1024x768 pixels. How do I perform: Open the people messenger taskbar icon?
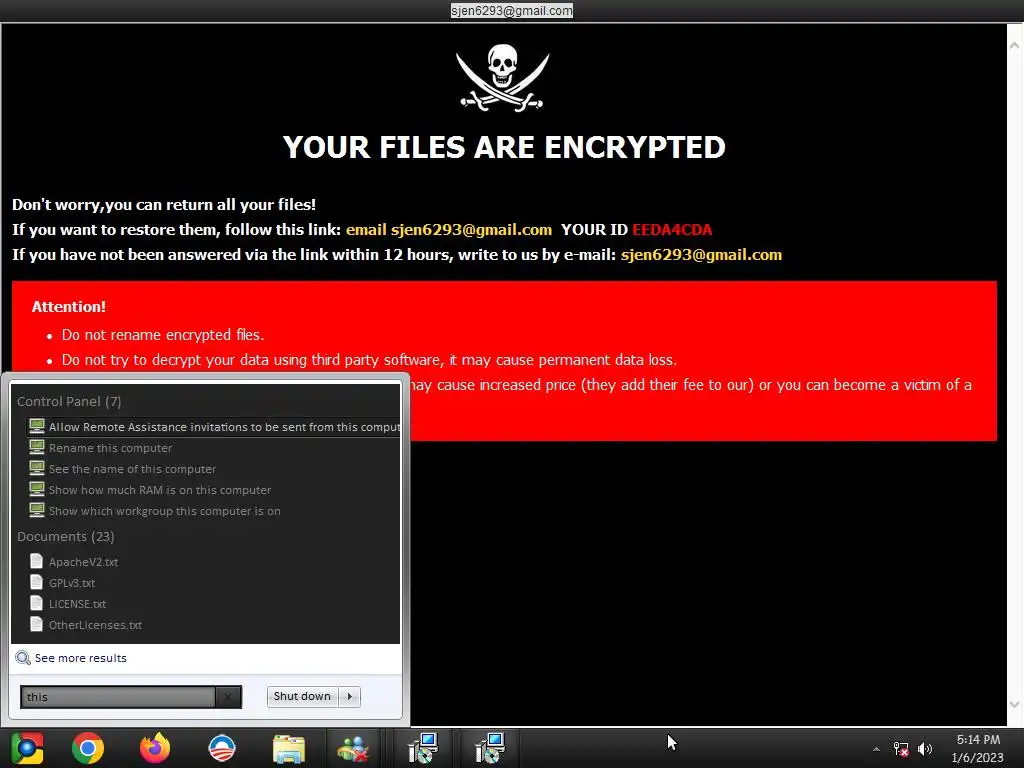[353, 749]
